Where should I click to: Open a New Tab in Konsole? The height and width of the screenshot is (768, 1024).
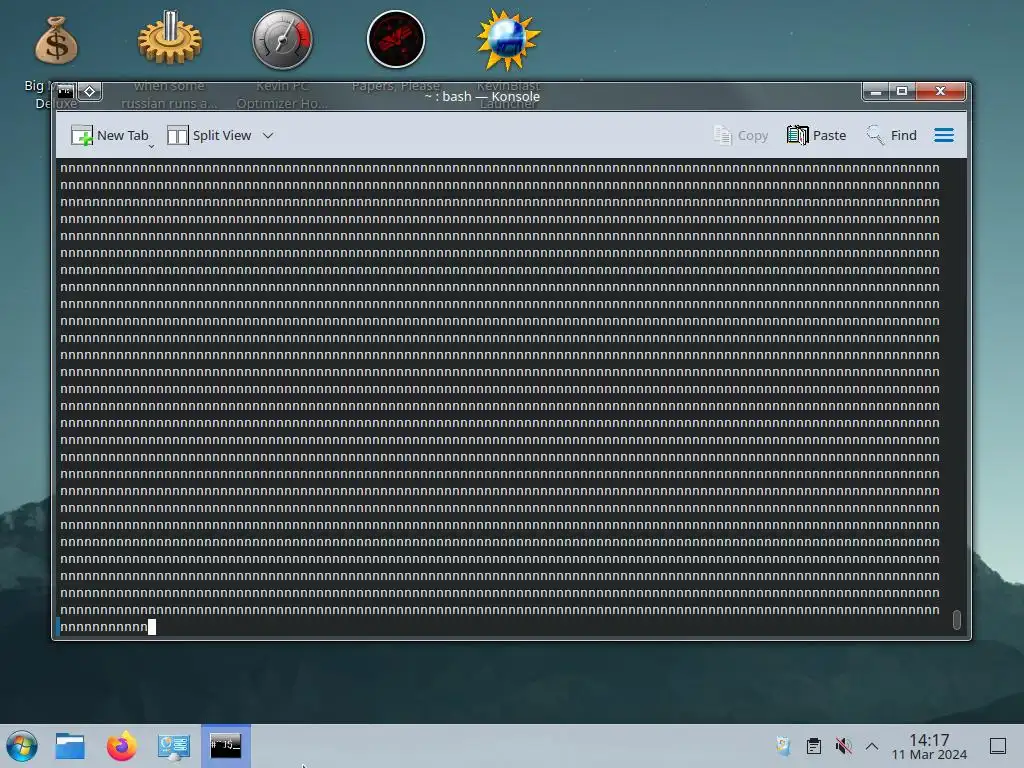pyautogui.click(x=110, y=135)
